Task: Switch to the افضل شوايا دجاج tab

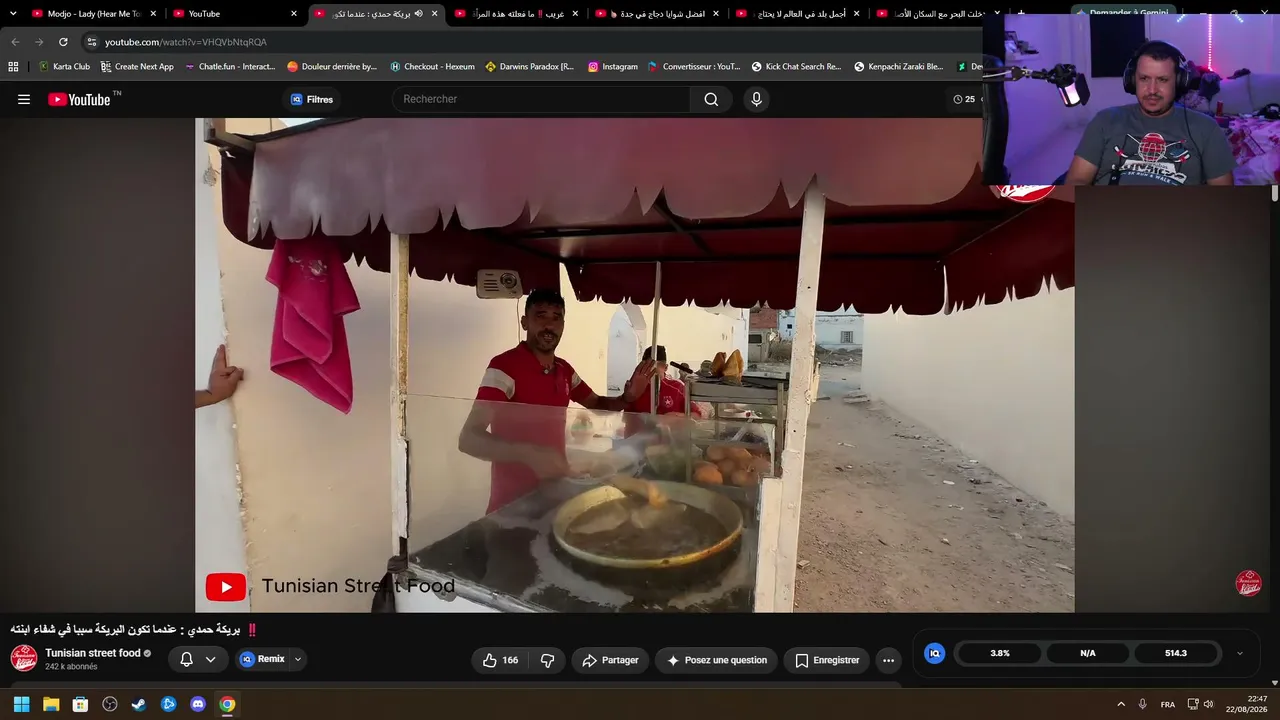Action: pos(656,14)
